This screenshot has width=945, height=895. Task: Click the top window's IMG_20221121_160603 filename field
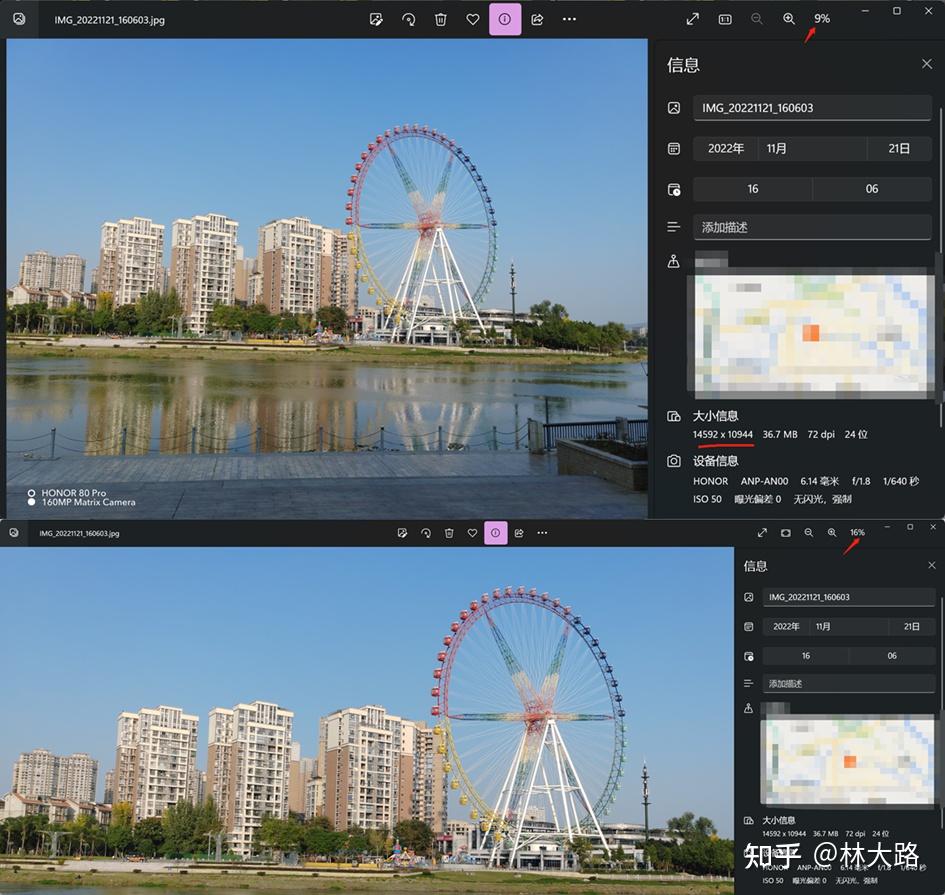tap(812, 108)
